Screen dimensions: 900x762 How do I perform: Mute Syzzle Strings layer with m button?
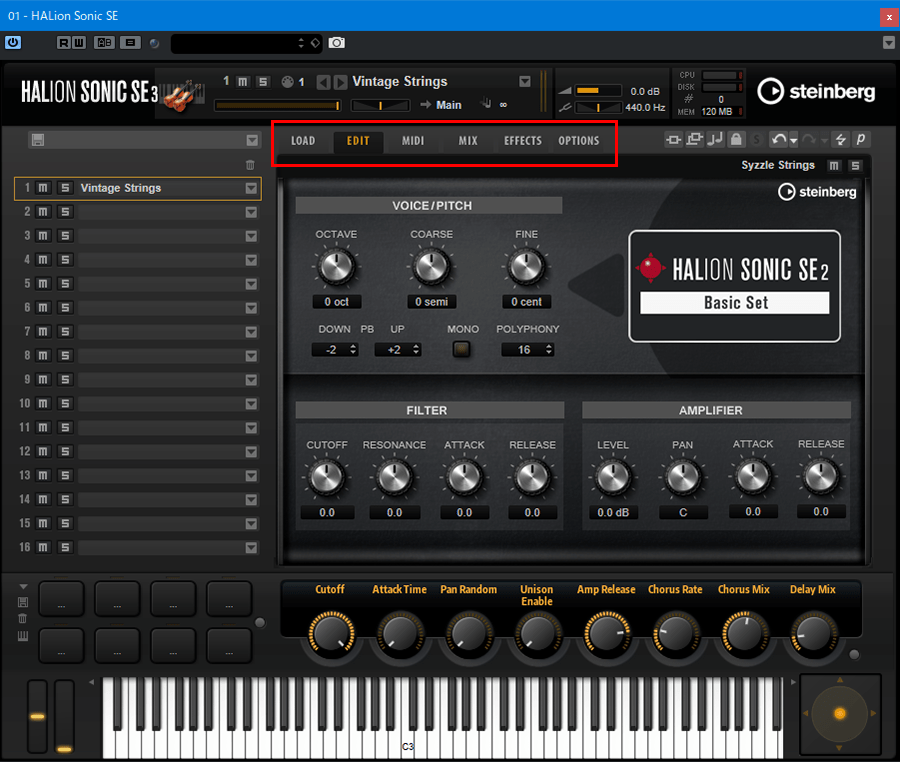click(x=834, y=166)
